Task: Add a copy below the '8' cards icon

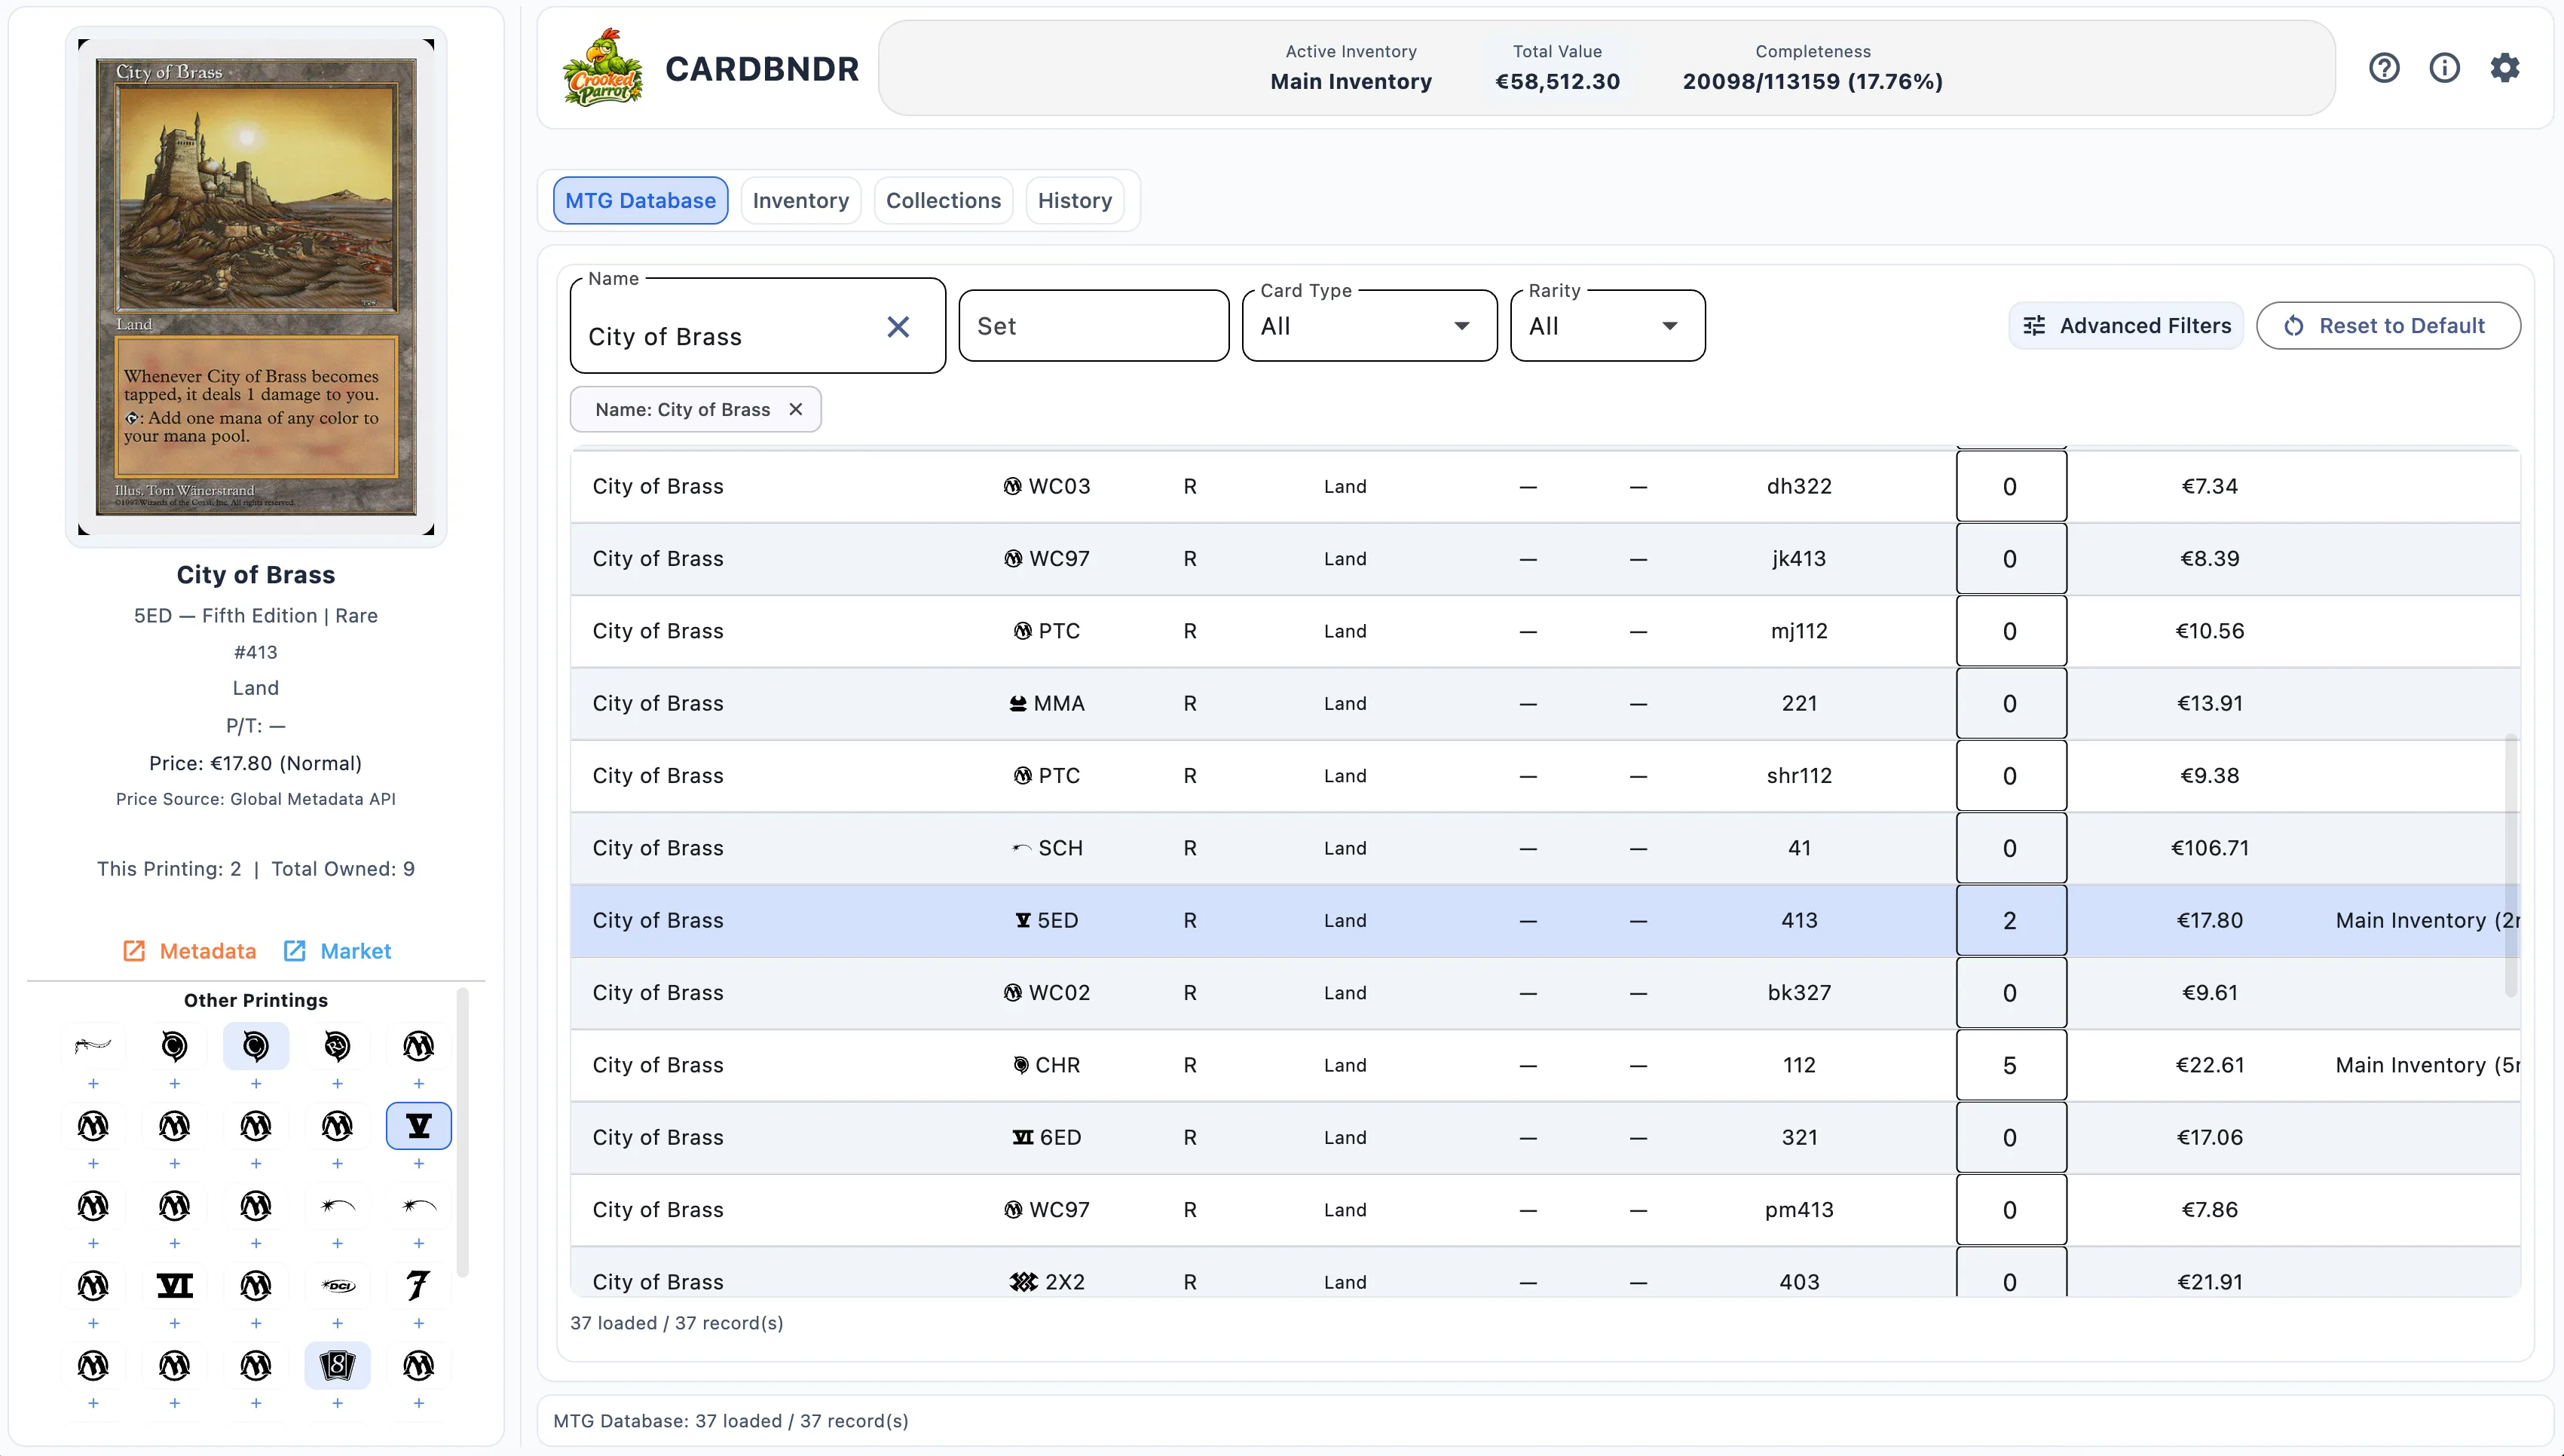Action: point(337,1404)
